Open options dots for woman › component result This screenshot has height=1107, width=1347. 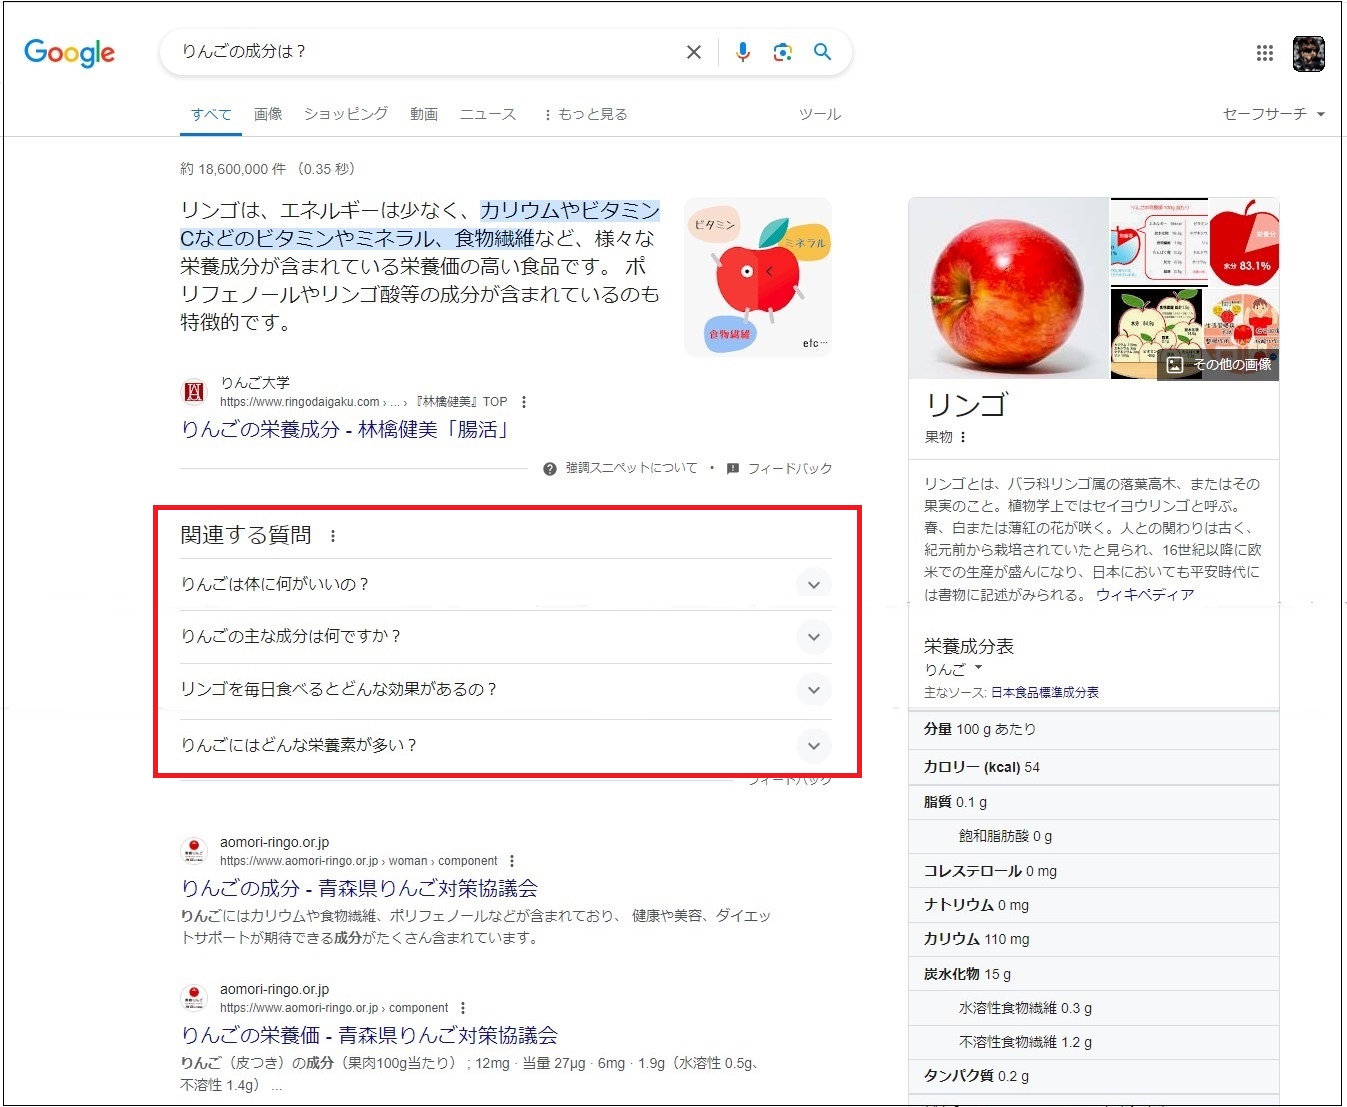512,861
